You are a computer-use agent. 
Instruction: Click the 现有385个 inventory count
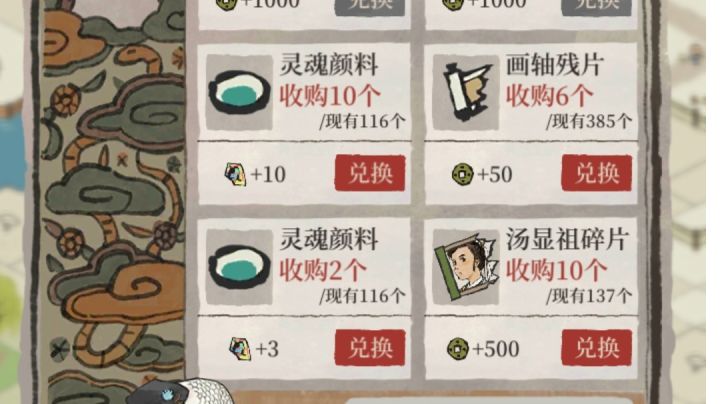[589, 122]
